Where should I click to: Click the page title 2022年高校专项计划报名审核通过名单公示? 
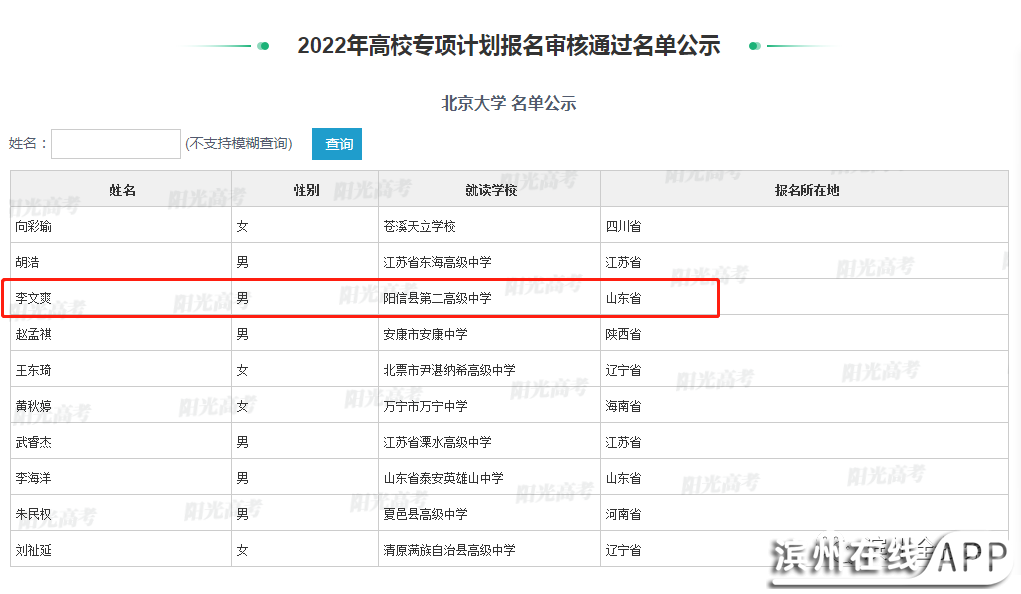pyautogui.click(x=509, y=45)
